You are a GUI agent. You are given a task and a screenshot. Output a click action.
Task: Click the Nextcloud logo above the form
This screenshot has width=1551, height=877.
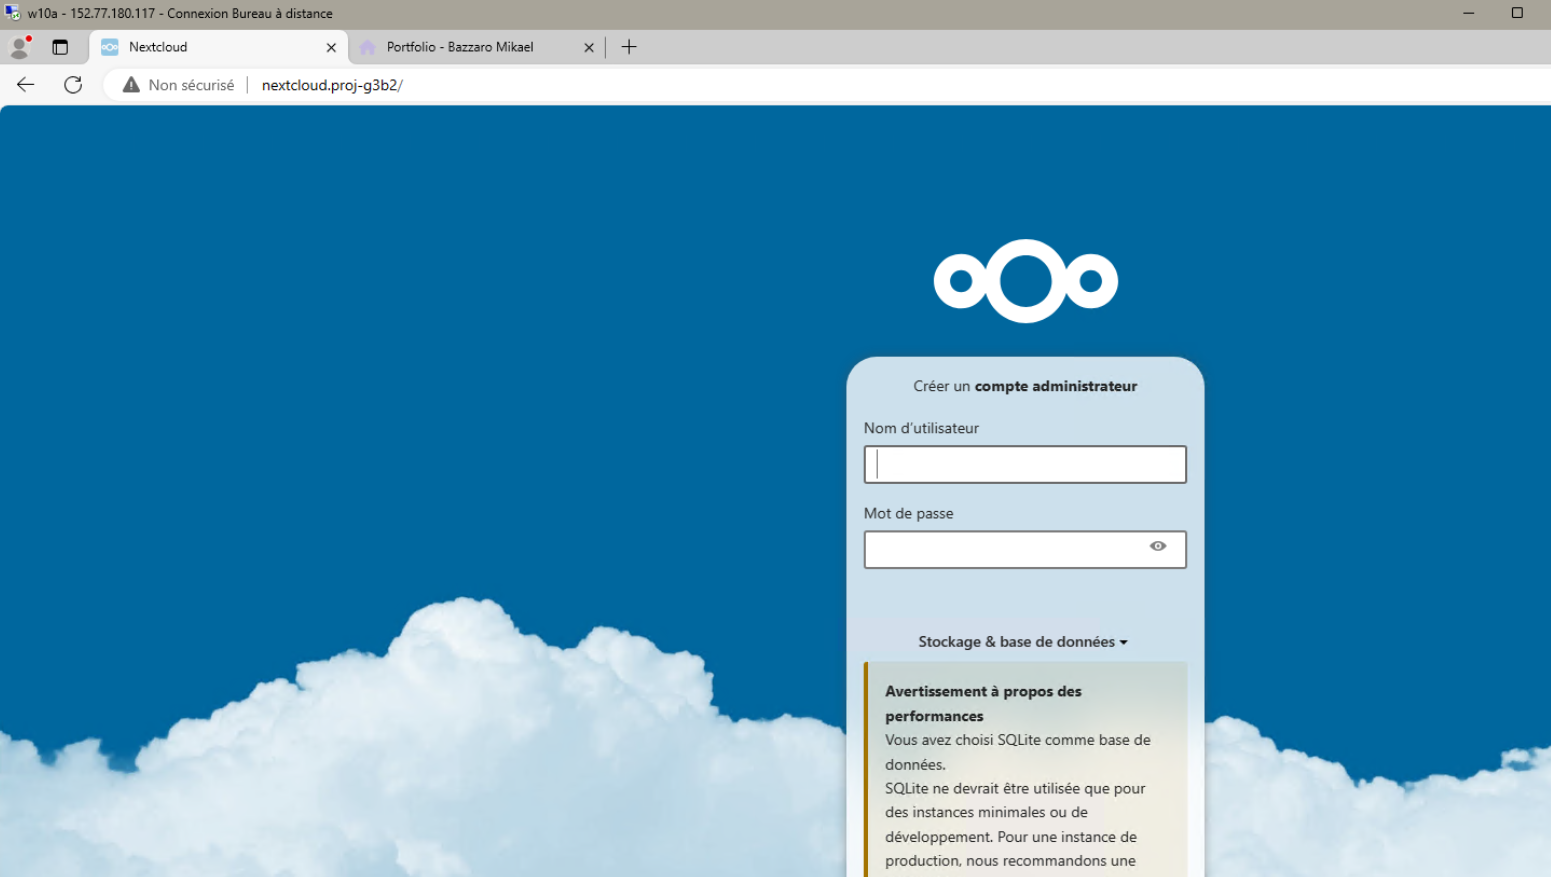point(1025,281)
